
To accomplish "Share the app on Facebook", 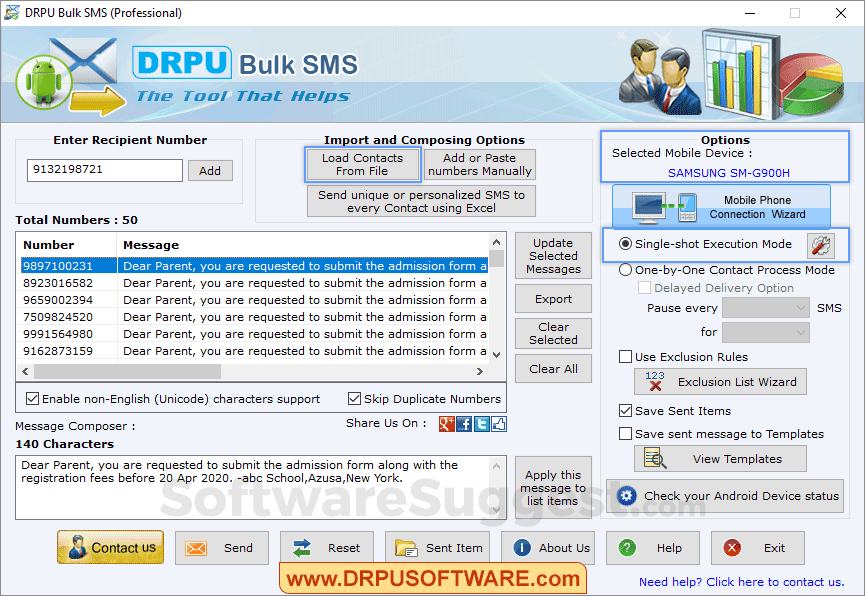I will (x=462, y=425).
